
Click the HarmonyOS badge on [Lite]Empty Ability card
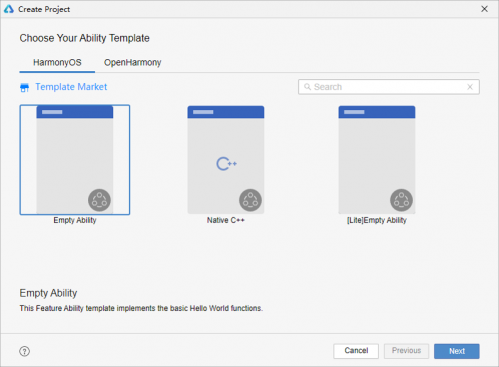coord(401,200)
